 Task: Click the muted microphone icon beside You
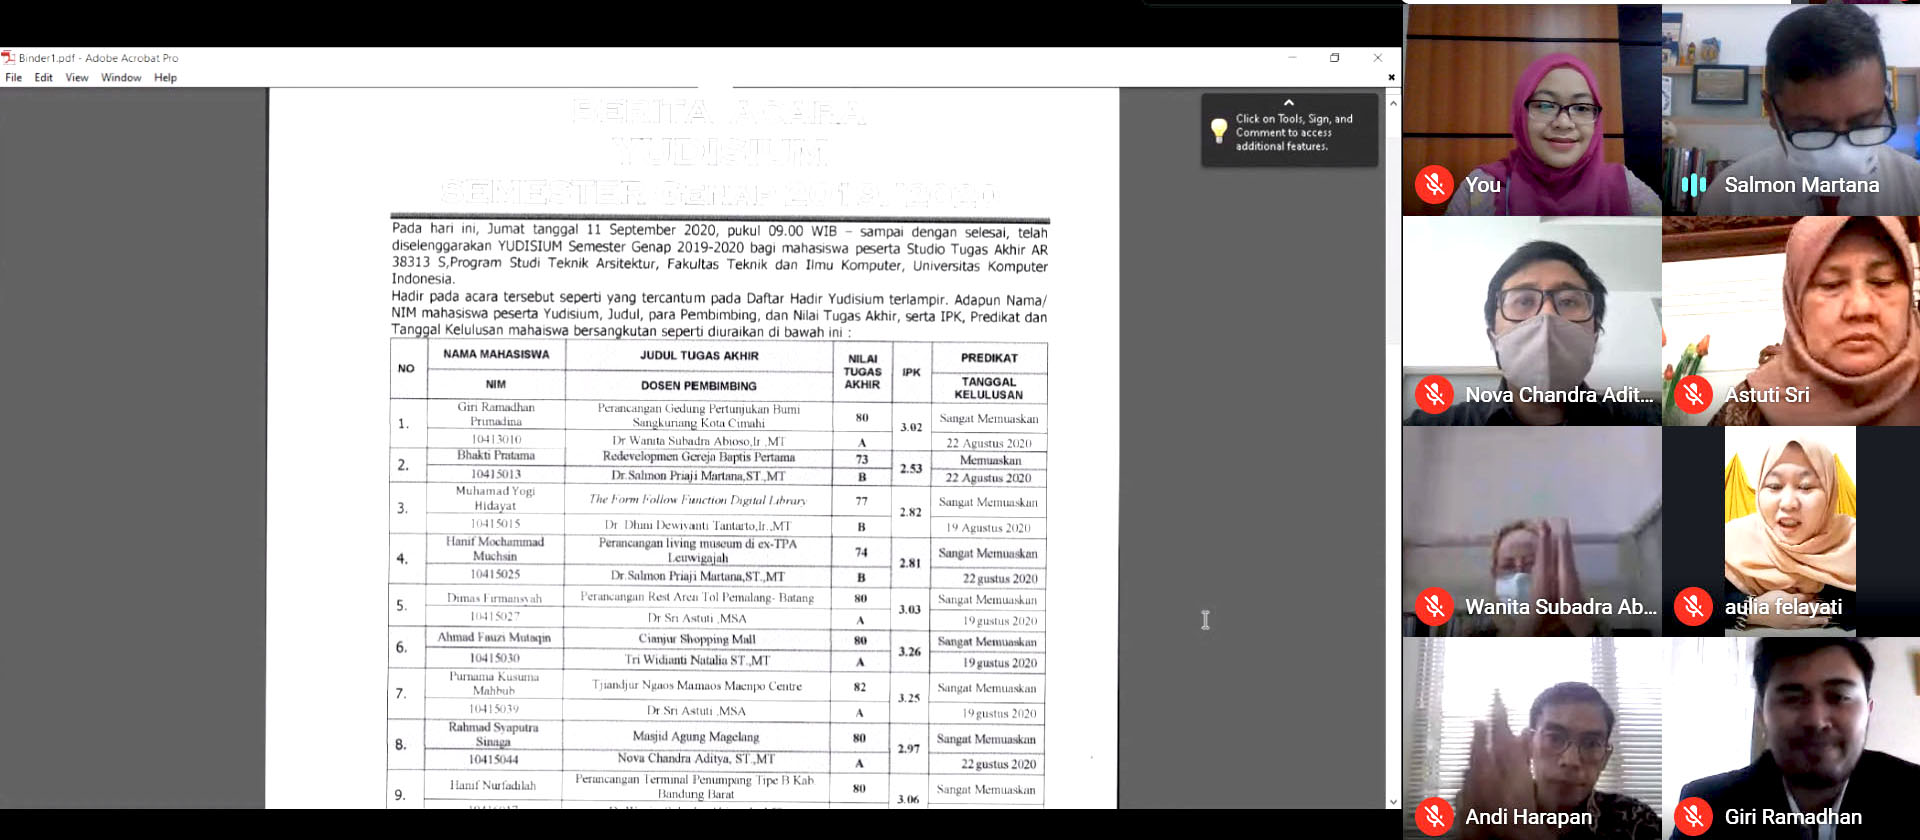[1433, 185]
